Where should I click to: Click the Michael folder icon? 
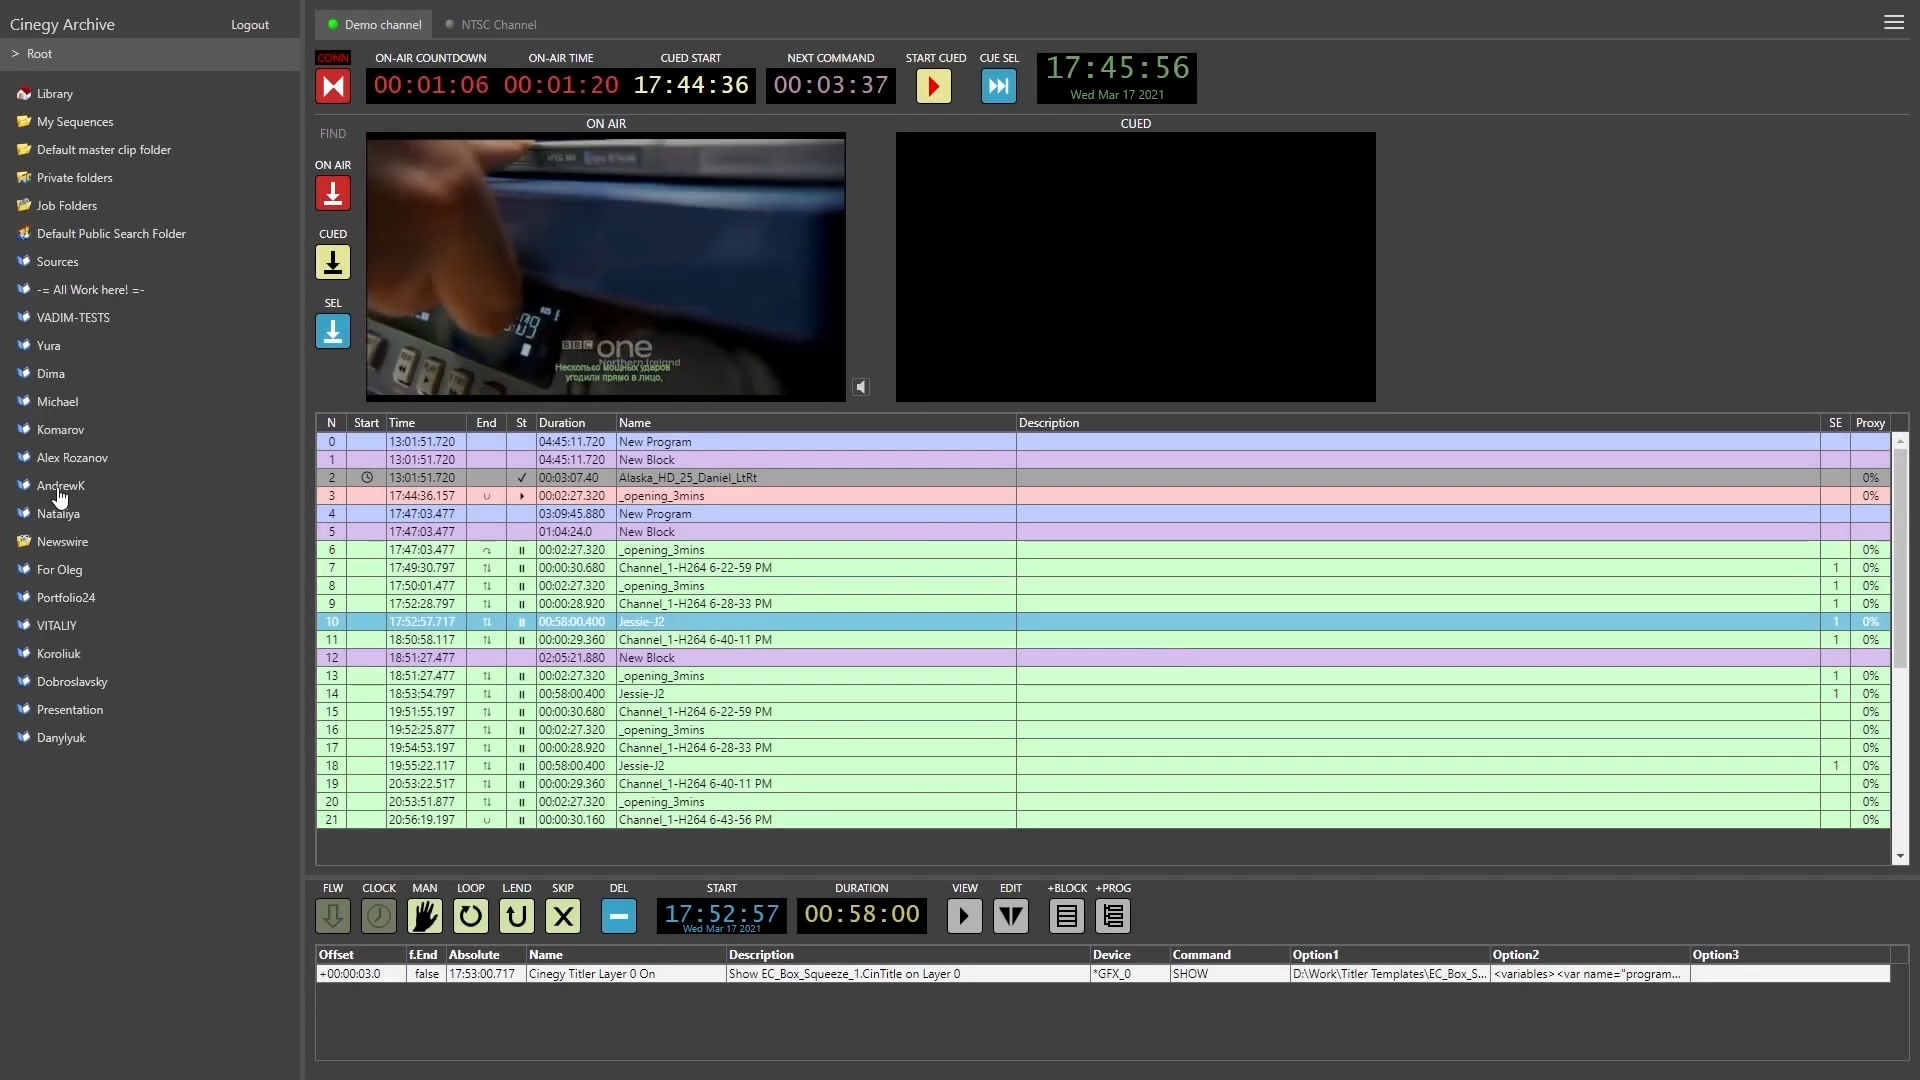(24, 401)
